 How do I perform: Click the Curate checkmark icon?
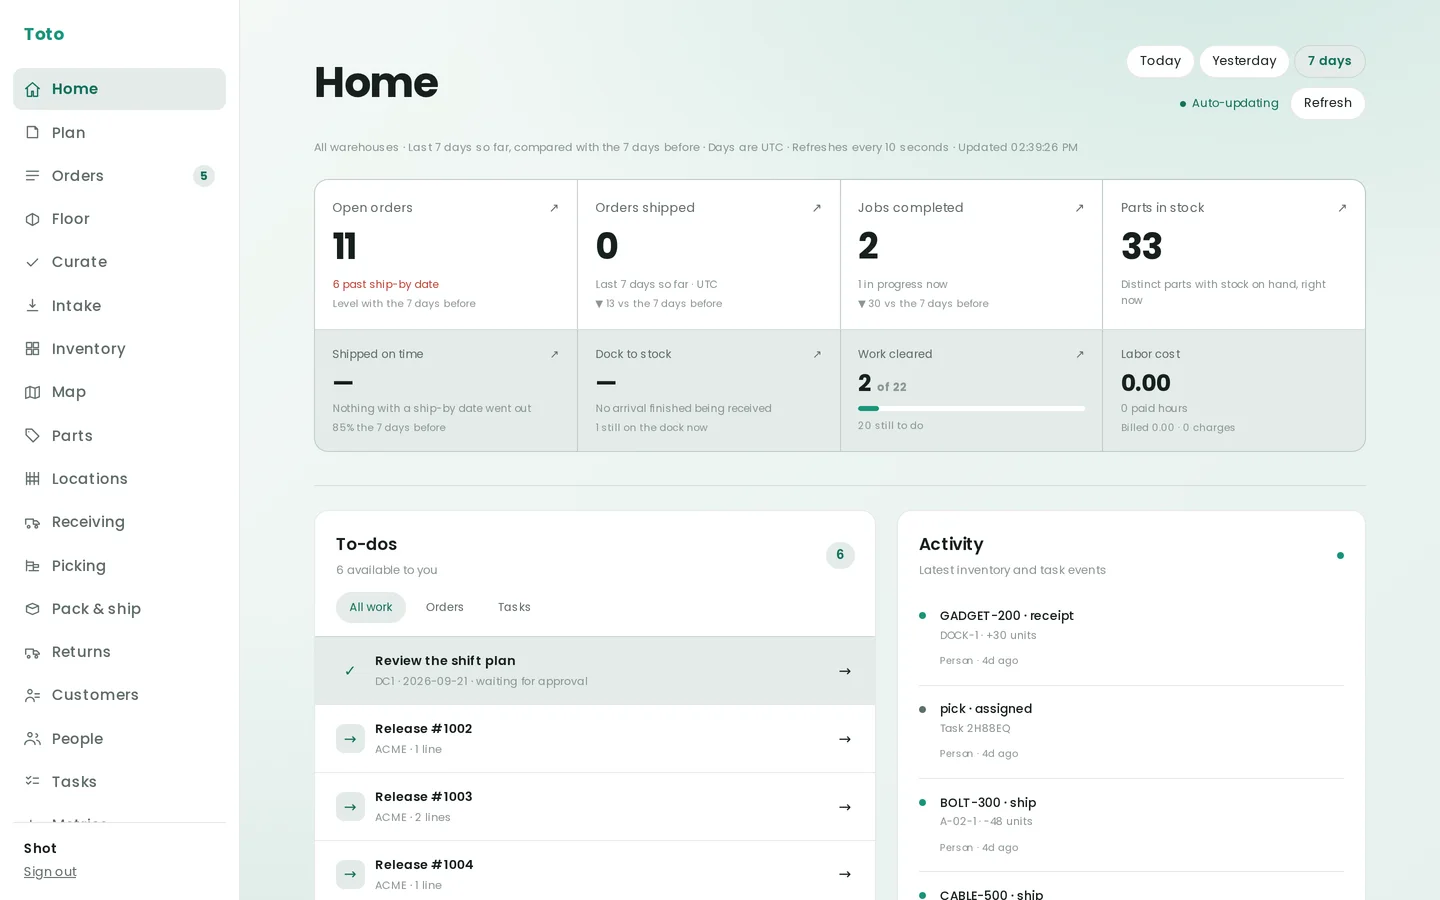tap(32, 262)
